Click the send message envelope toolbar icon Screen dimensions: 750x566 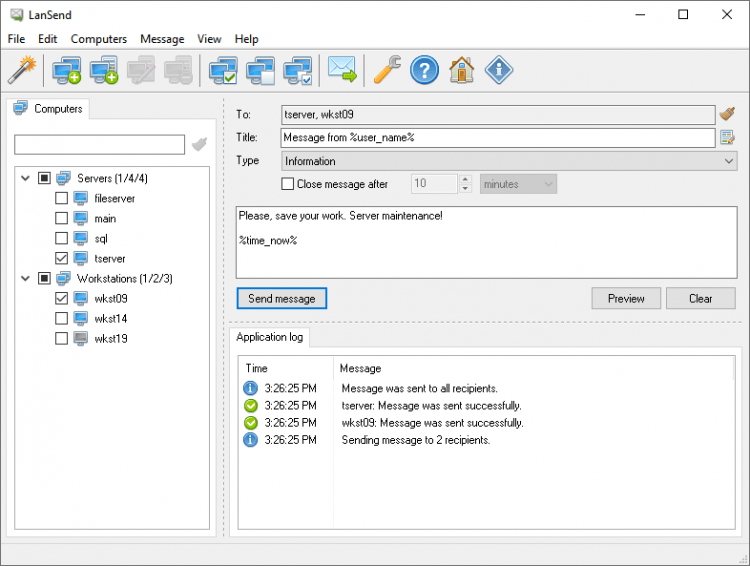coord(342,69)
